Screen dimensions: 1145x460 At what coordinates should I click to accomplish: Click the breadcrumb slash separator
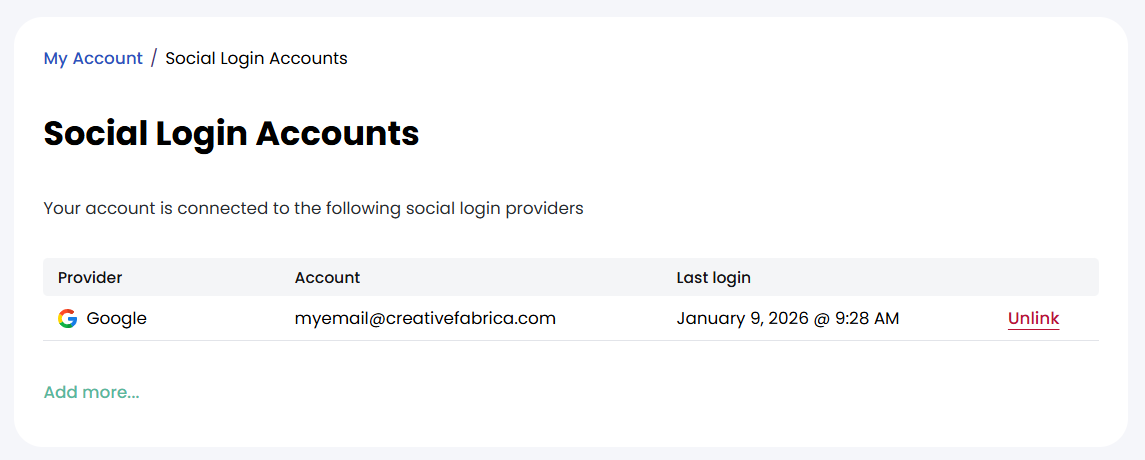coord(154,58)
